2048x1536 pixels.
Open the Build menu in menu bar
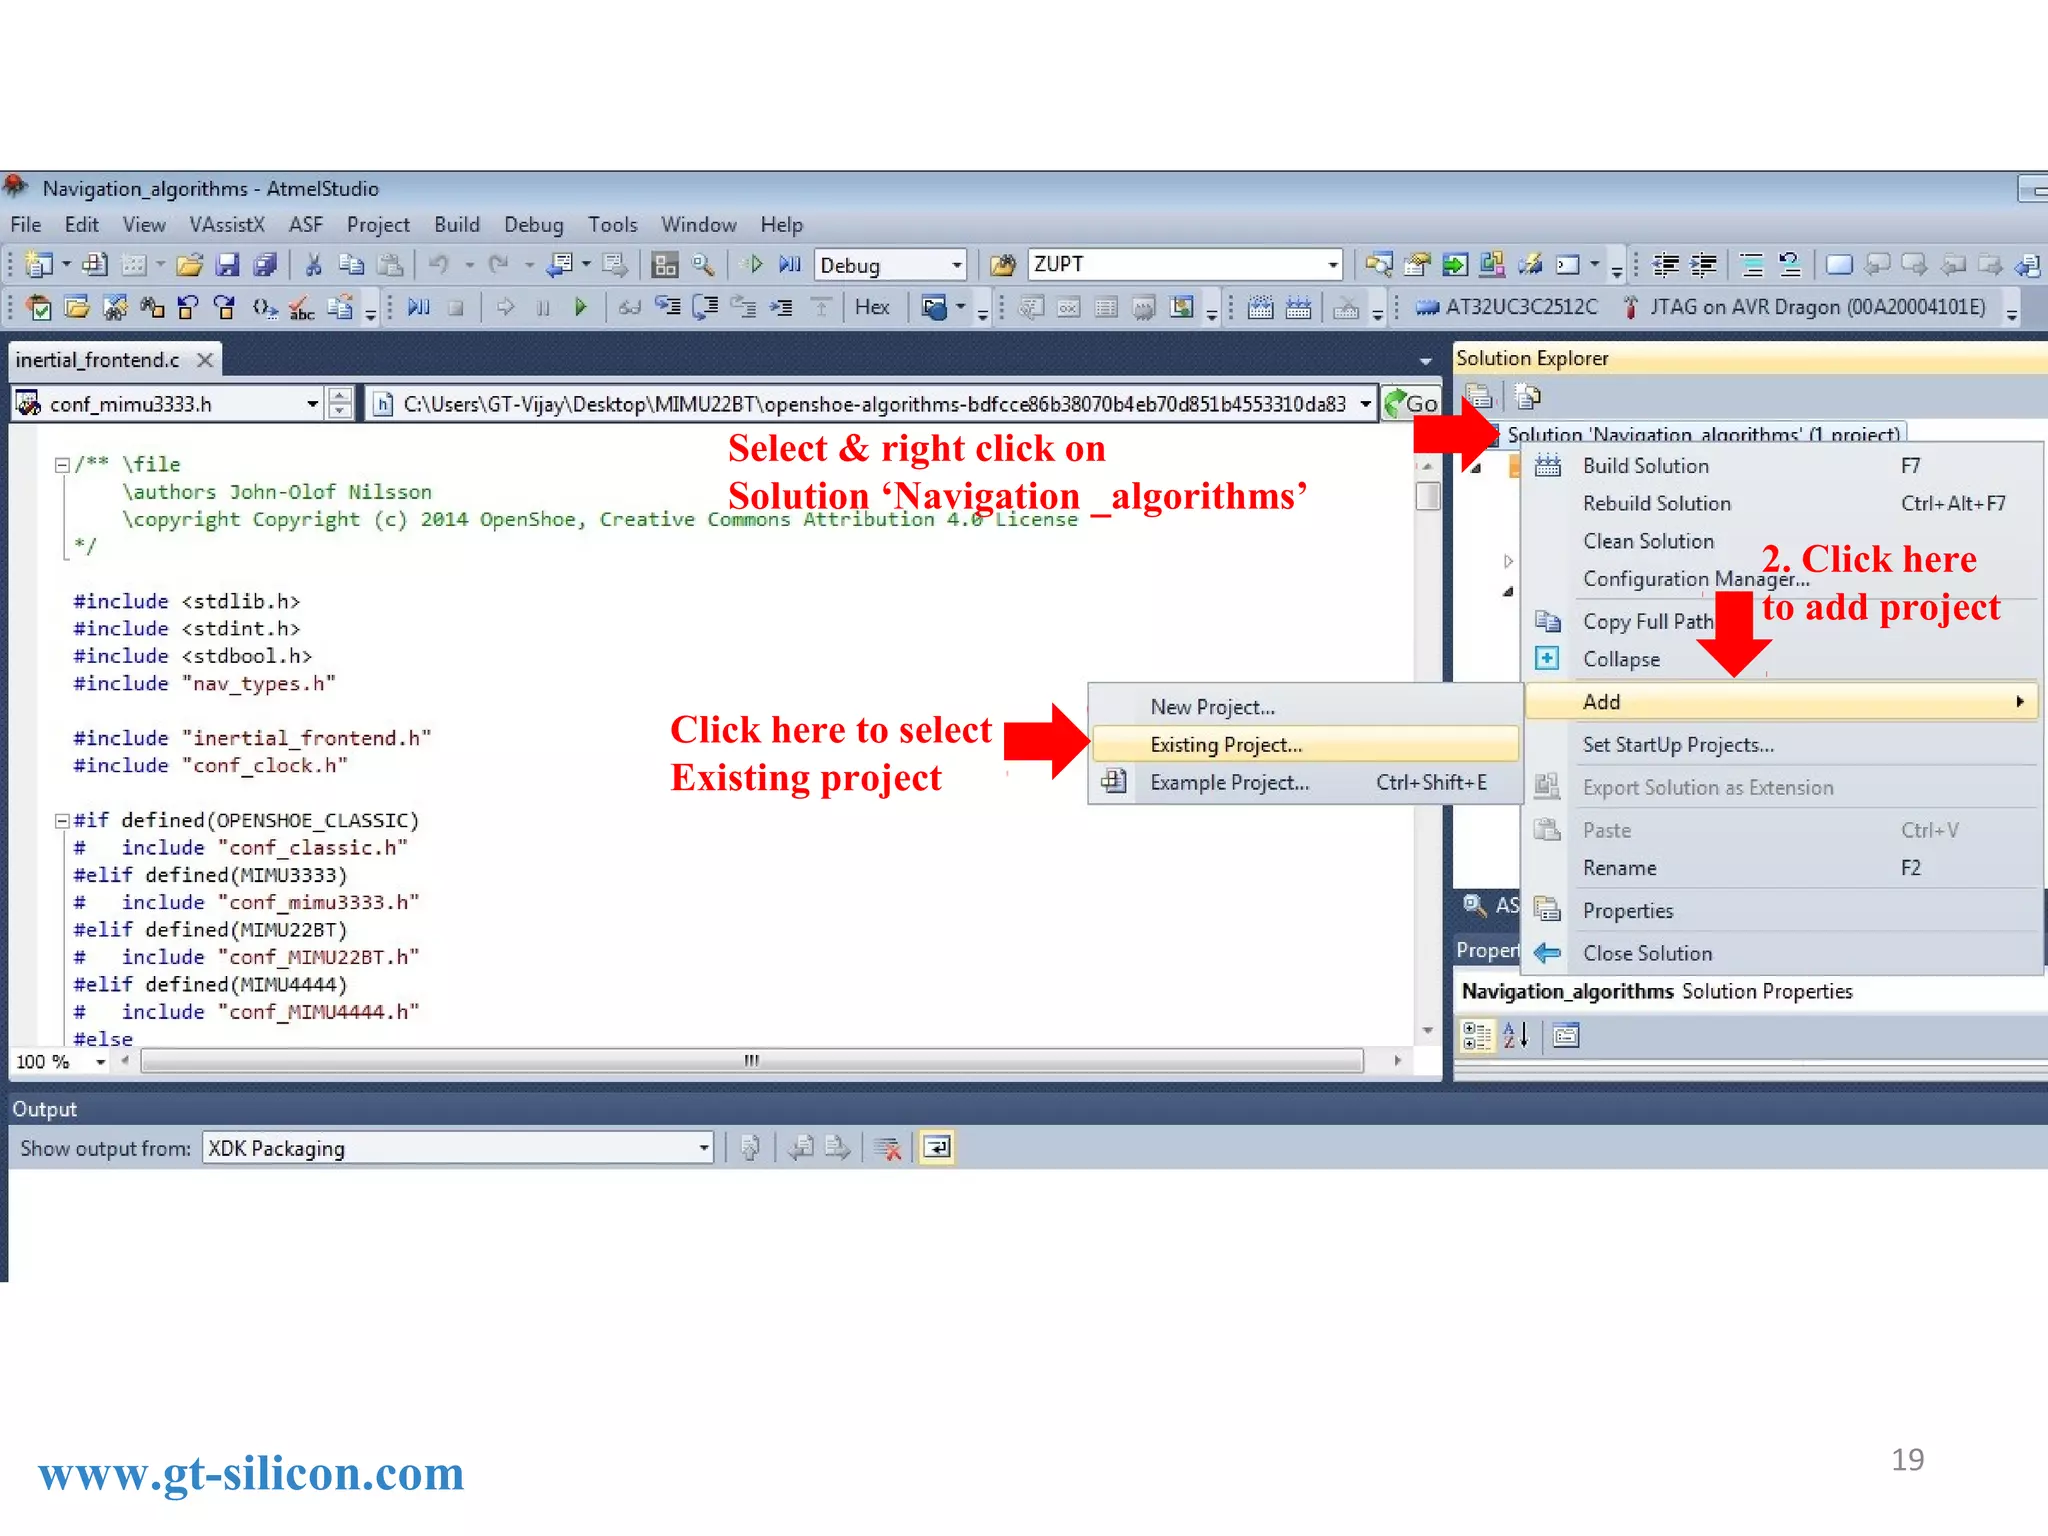[457, 225]
